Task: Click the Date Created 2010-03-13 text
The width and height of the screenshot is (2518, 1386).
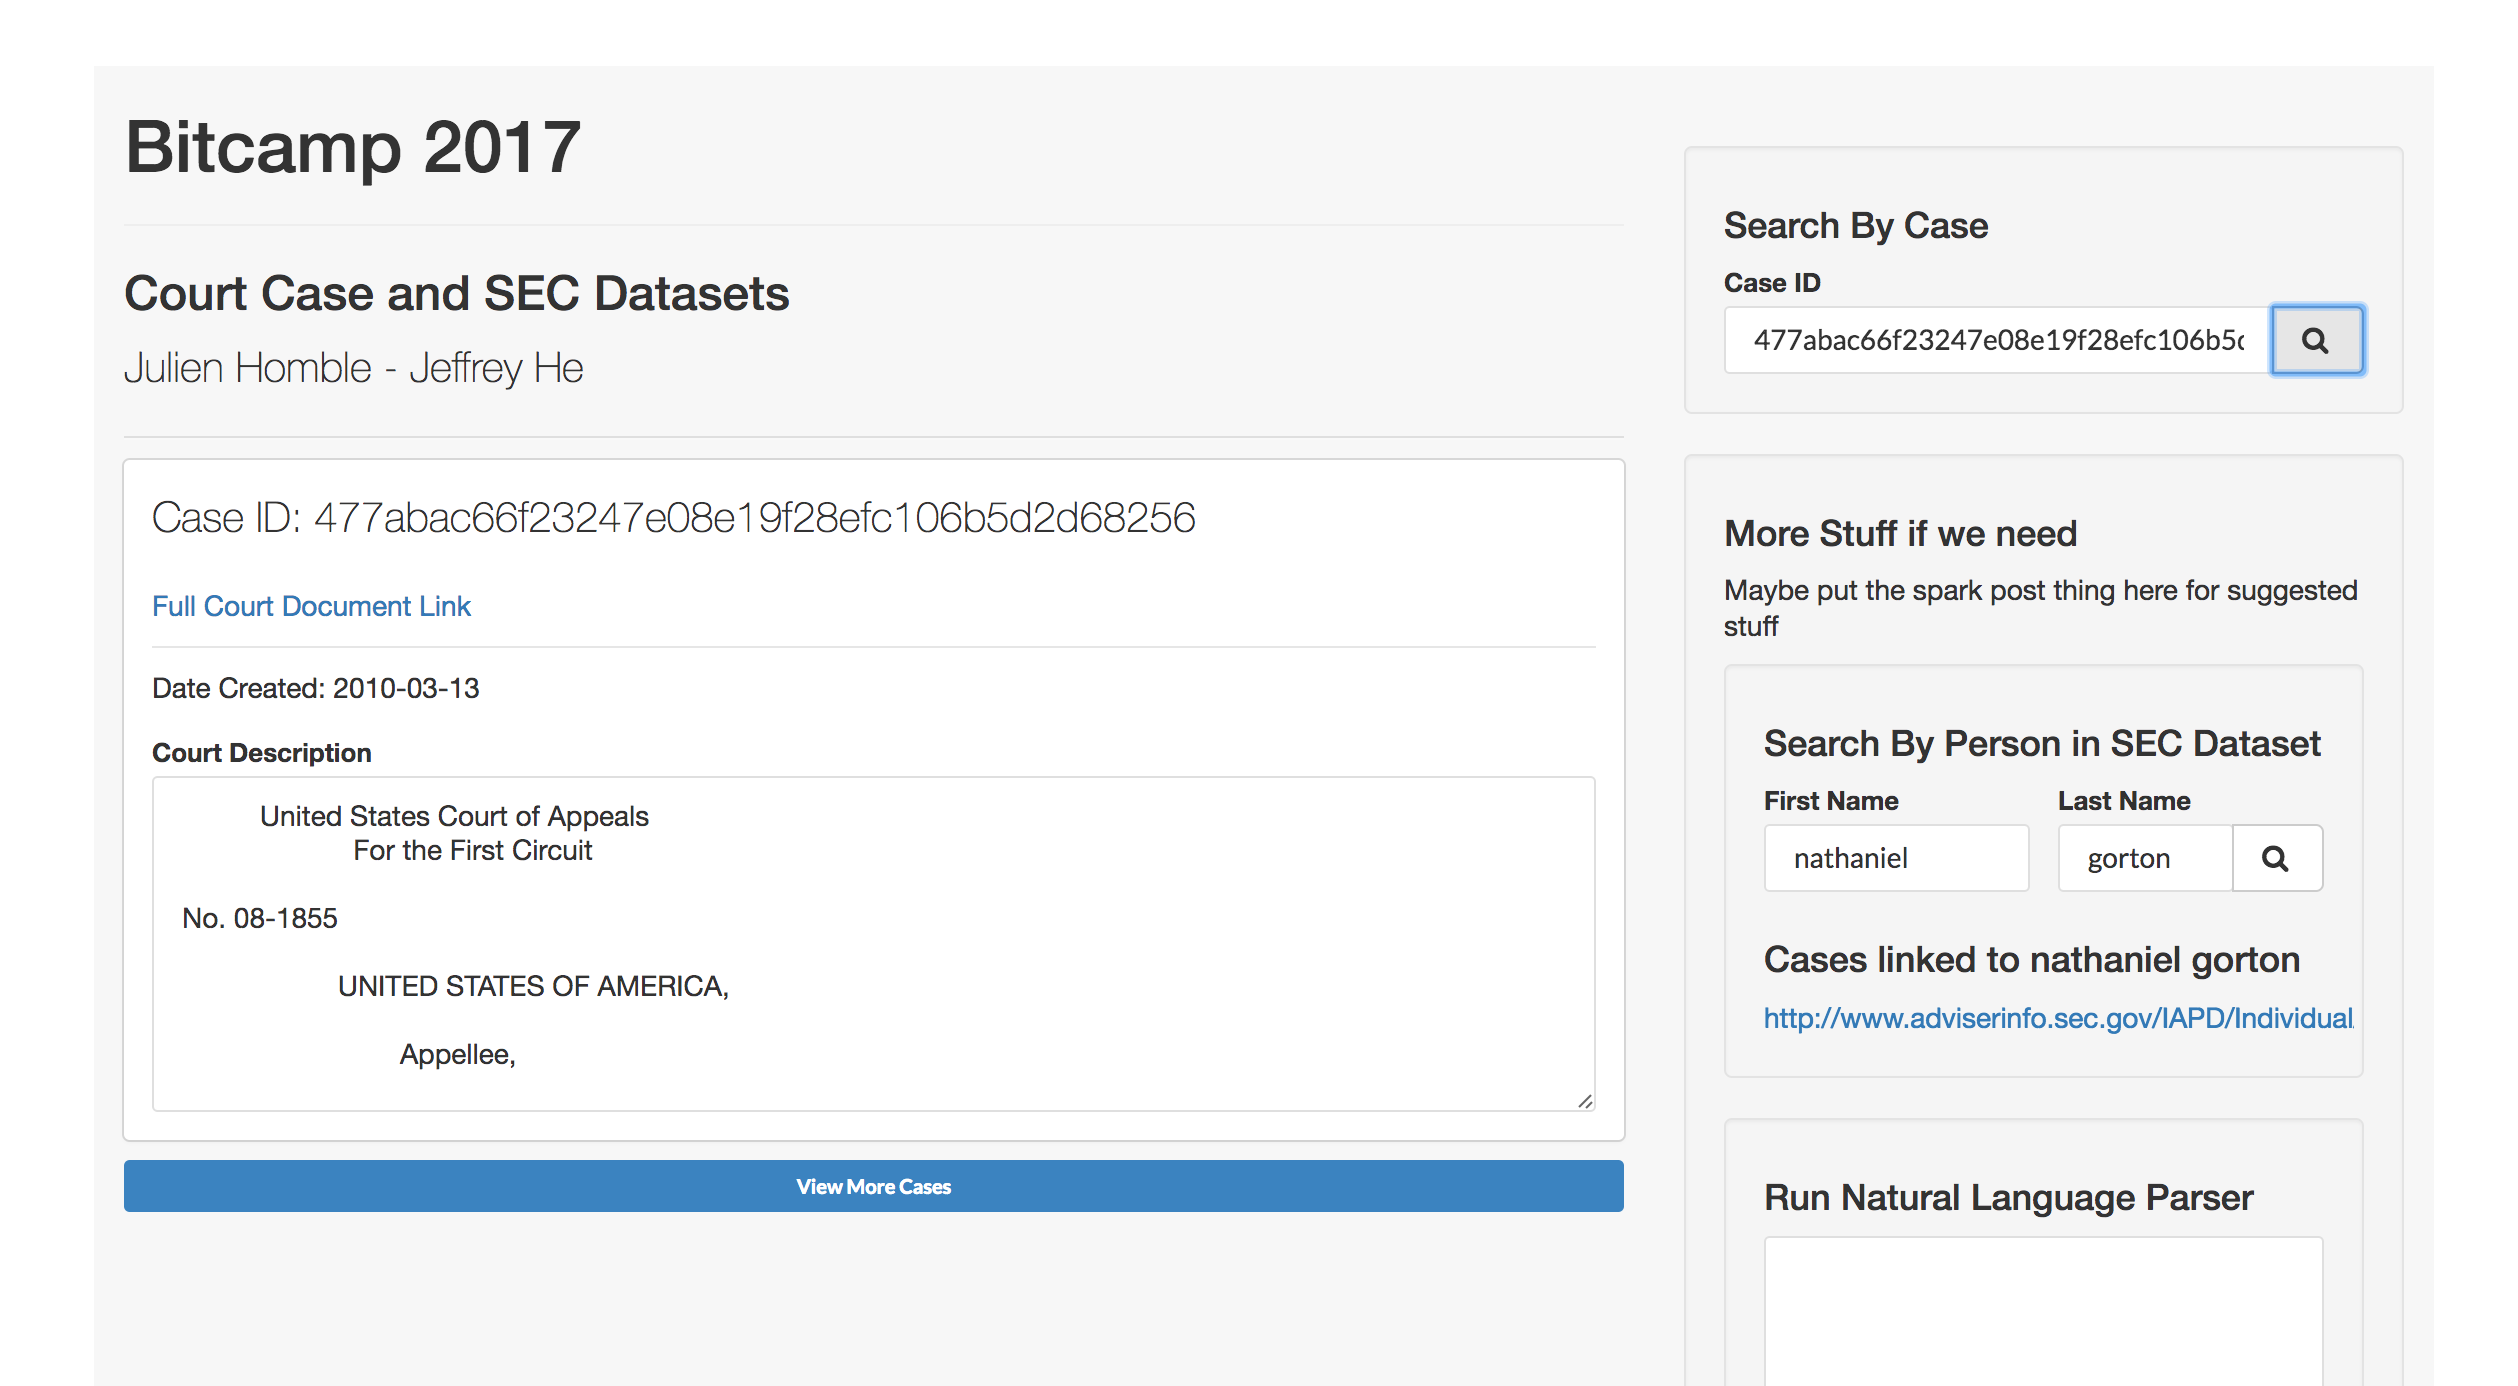Action: [315, 688]
